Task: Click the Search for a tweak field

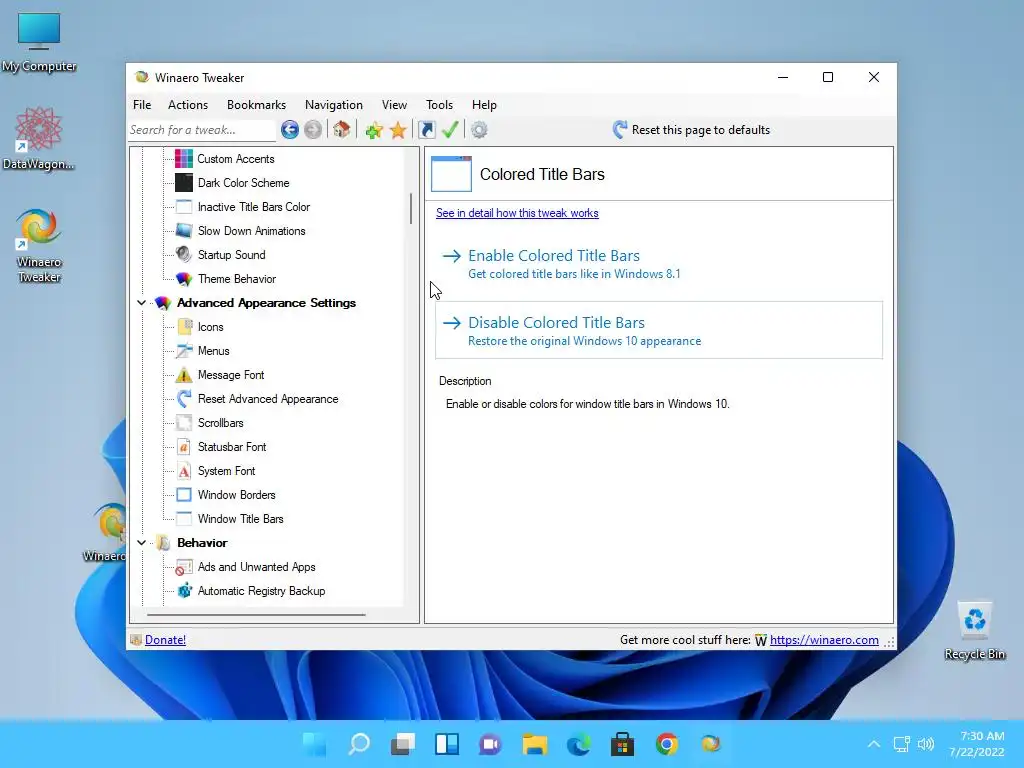Action: (x=202, y=130)
